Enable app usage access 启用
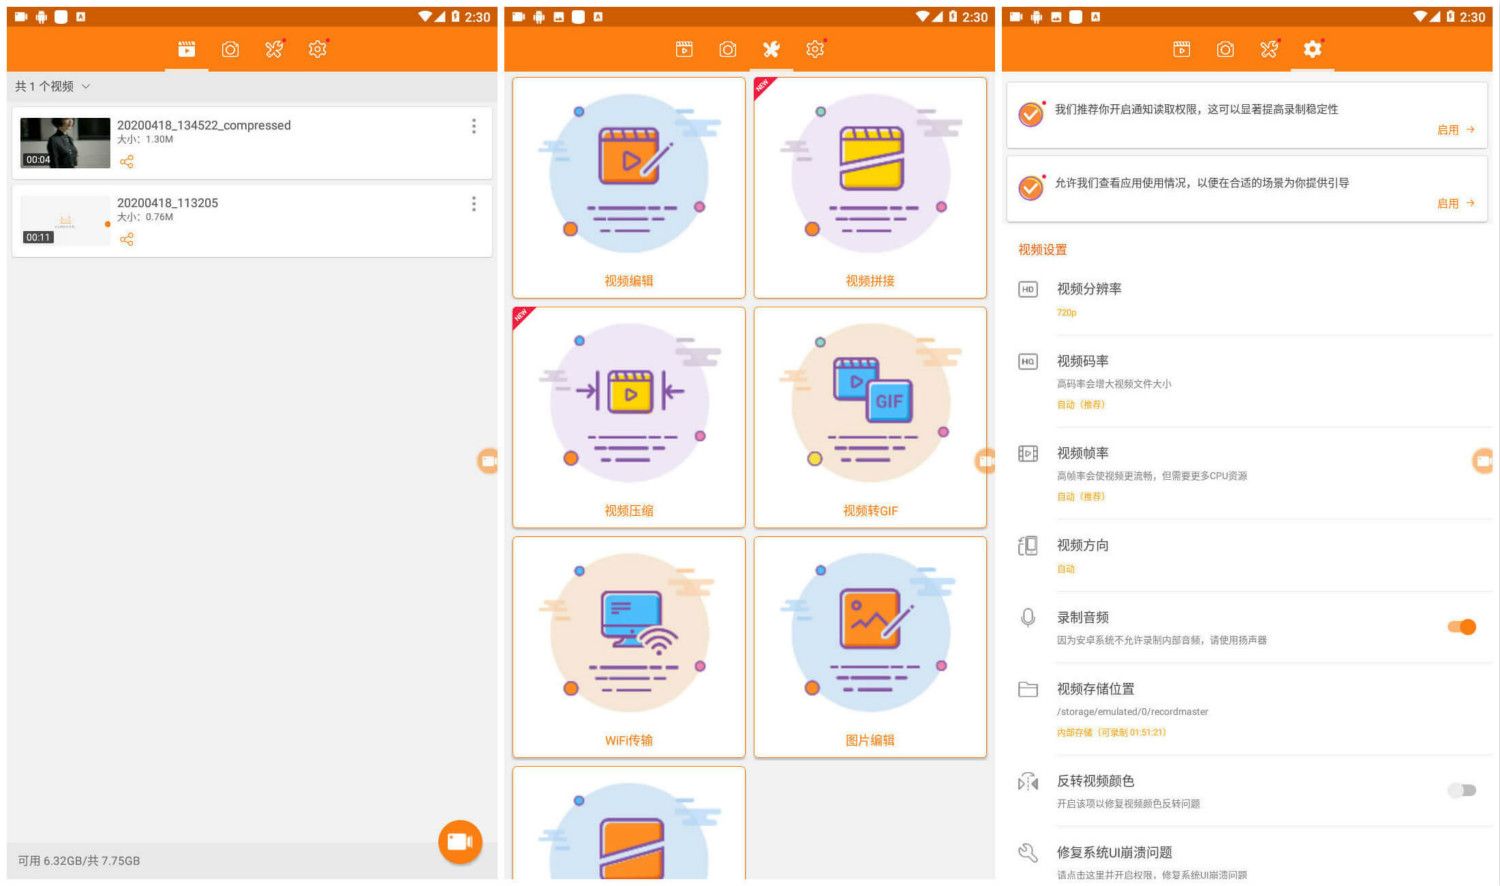This screenshot has height=886, width=1500. (x=1455, y=203)
